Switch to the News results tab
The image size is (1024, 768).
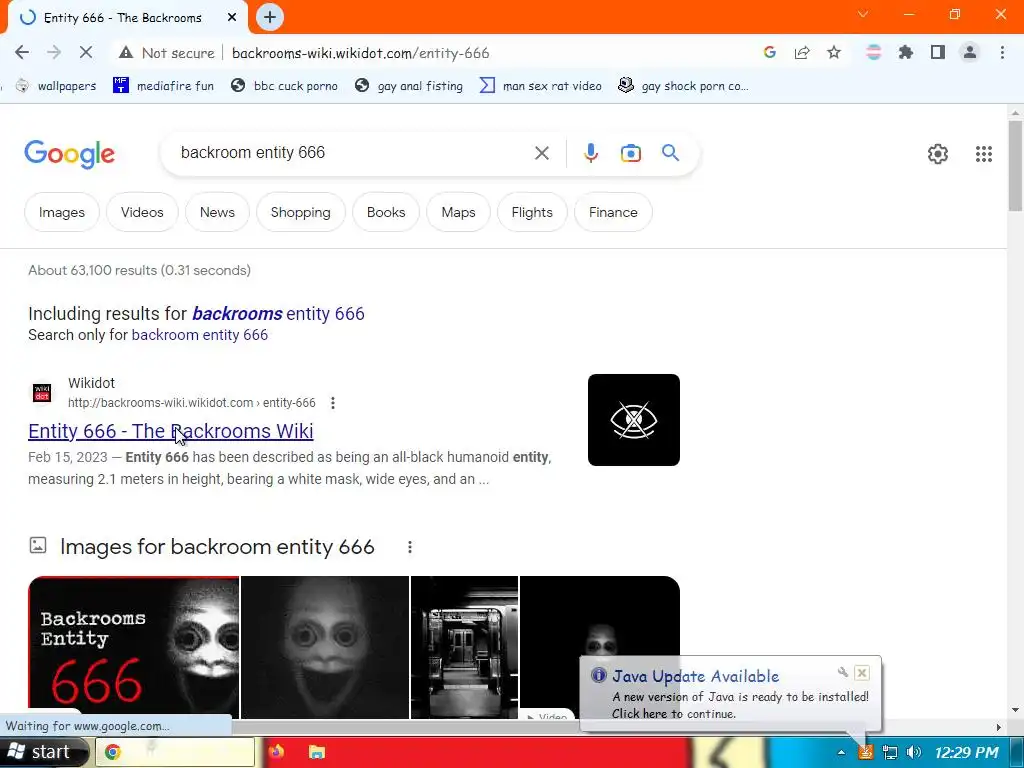pyautogui.click(x=217, y=212)
